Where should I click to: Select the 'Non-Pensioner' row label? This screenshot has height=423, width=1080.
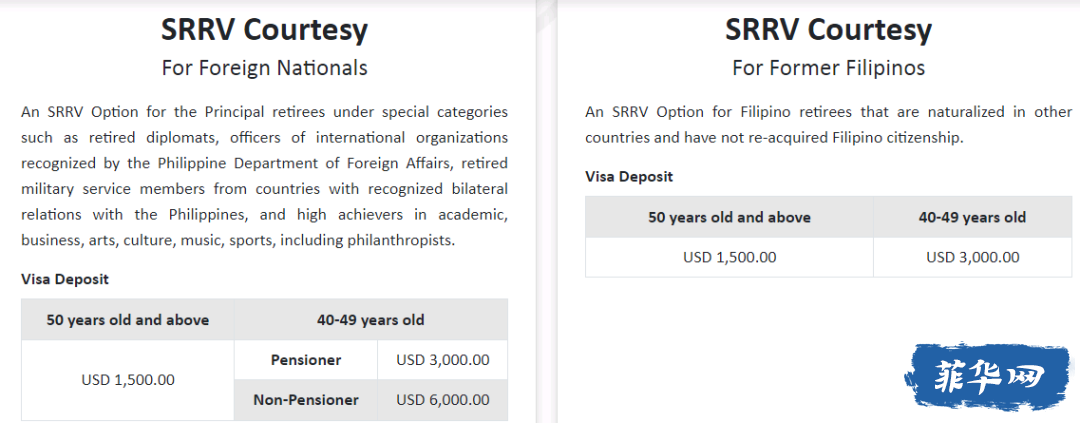pyautogui.click(x=306, y=400)
